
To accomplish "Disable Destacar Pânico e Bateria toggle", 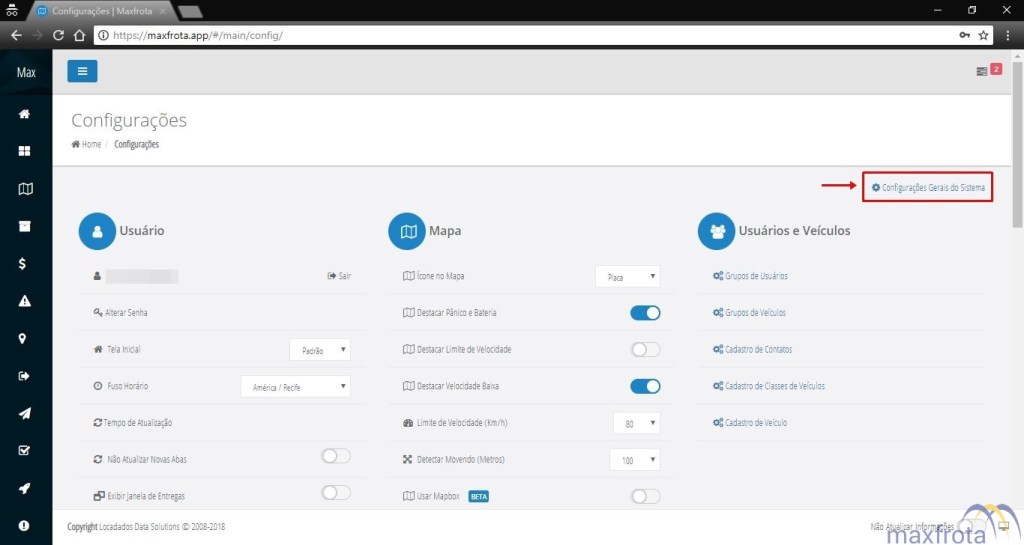I will (x=645, y=313).
